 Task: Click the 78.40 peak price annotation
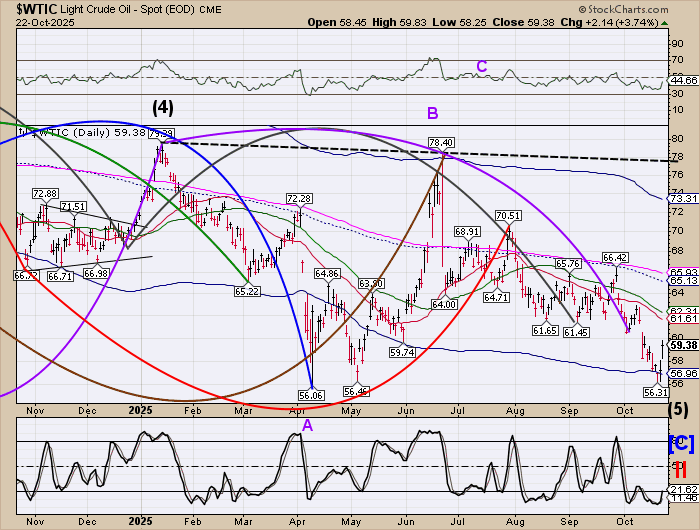click(x=442, y=143)
